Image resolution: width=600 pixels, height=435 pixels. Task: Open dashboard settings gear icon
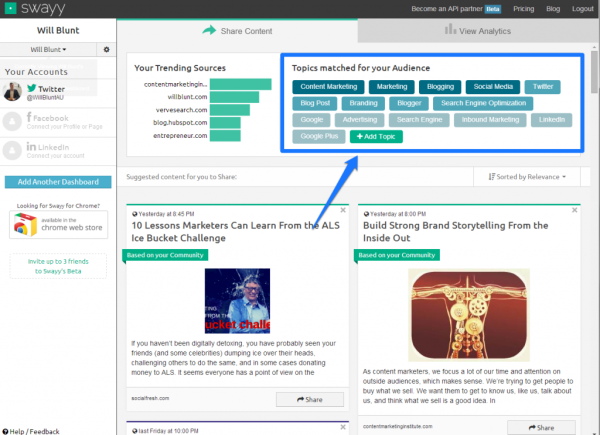(106, 49)
